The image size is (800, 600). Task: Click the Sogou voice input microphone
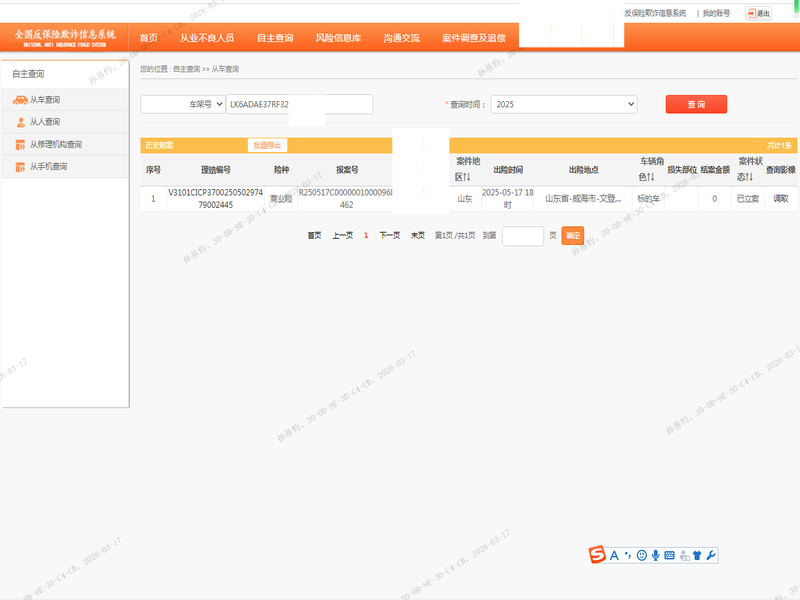(656, 555)
